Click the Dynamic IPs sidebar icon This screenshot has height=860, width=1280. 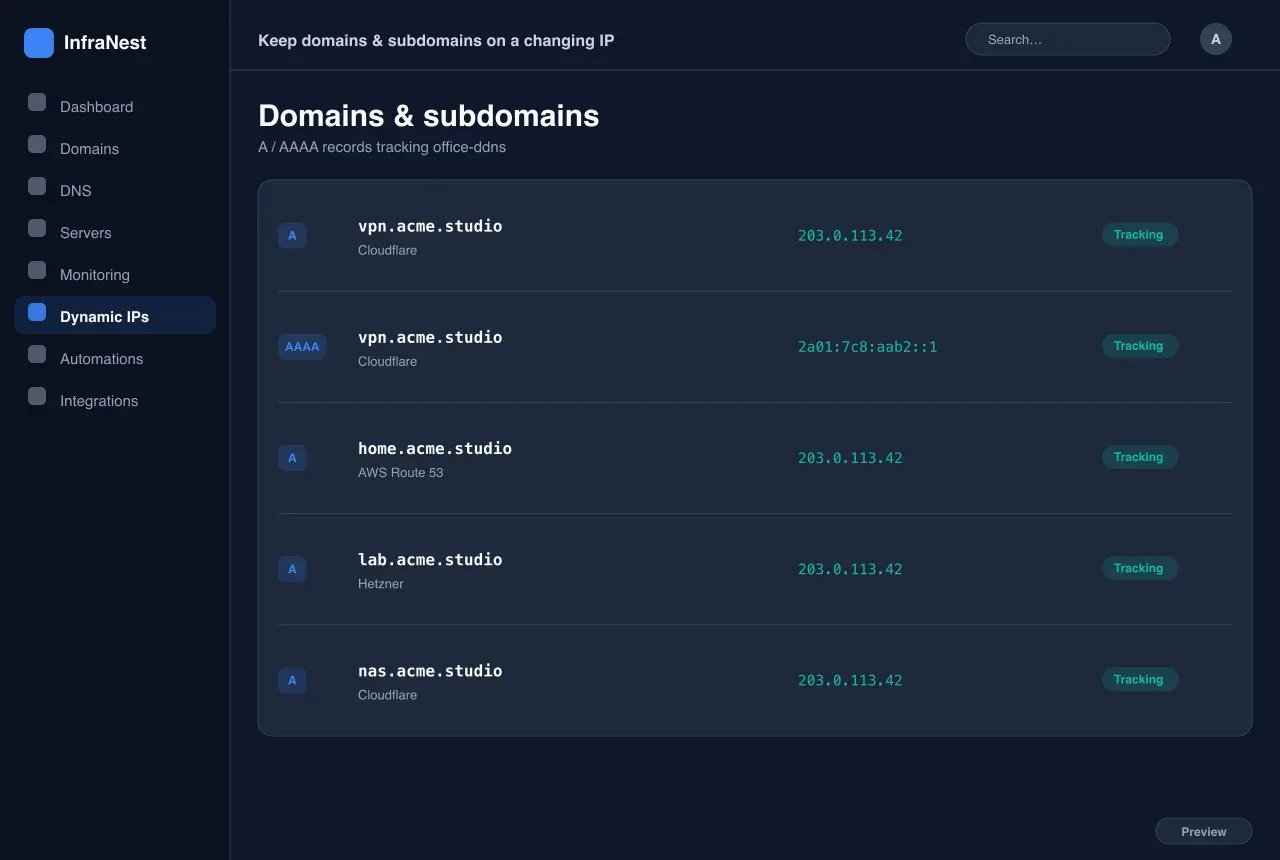[x=37, y=312]
